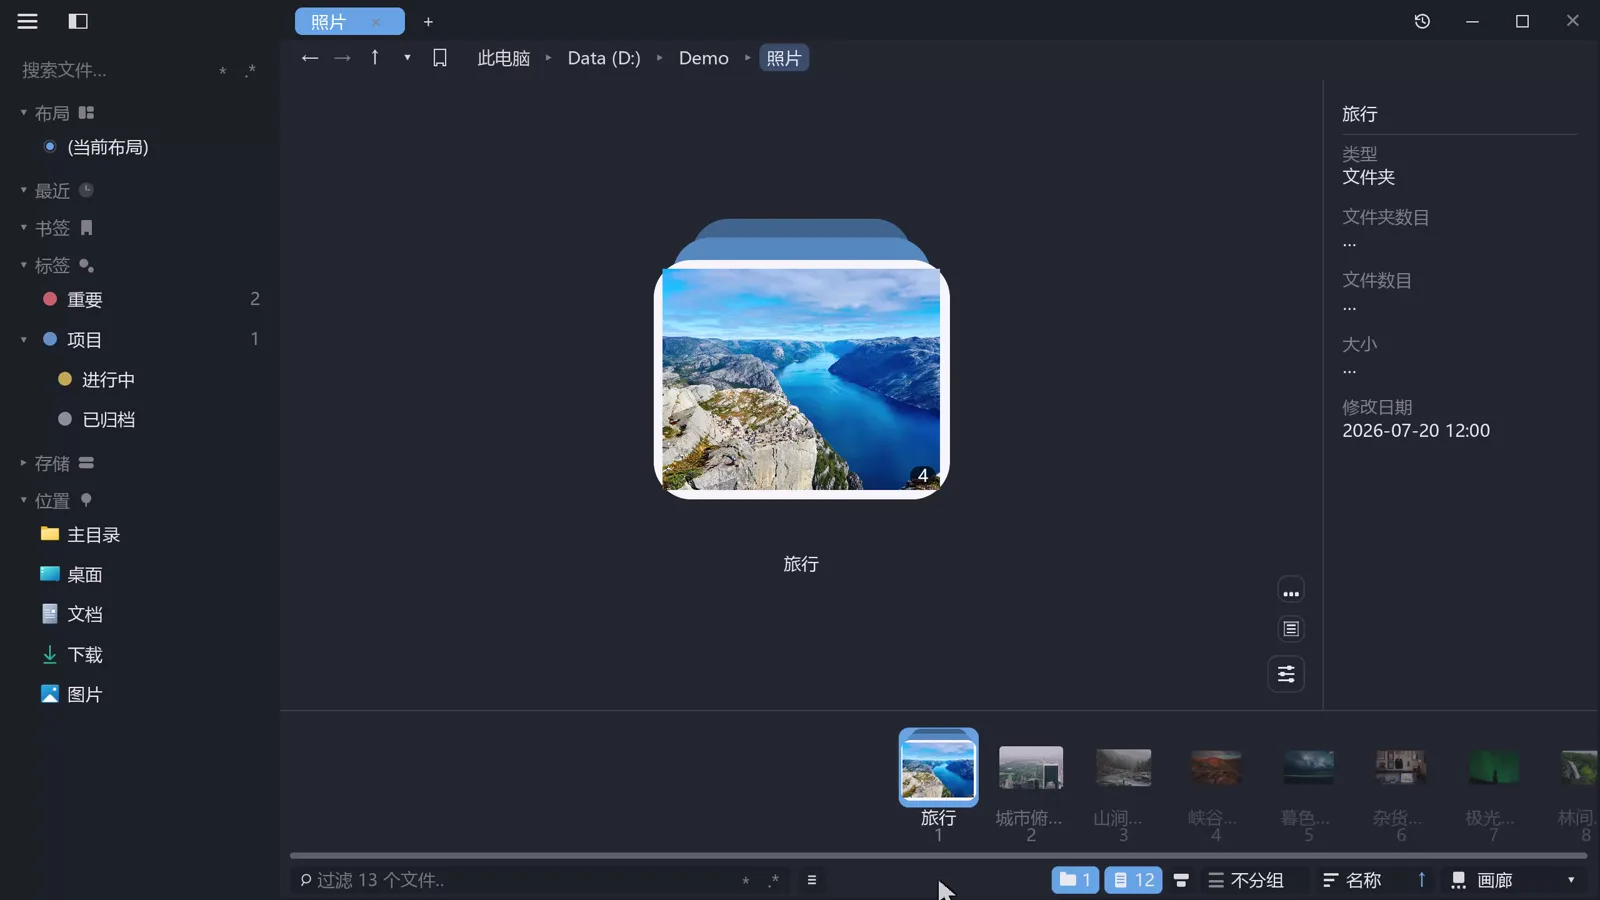
Task: Open the view settings sliders icon
Action: 1286,674
